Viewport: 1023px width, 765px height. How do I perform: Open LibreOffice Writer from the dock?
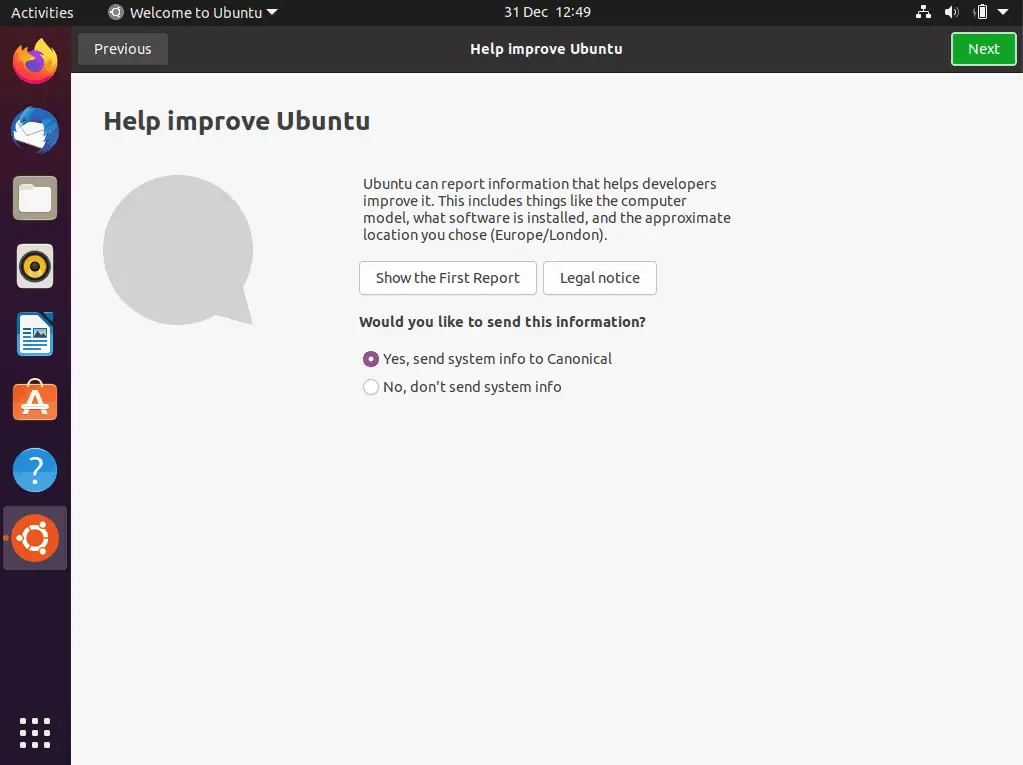(x=35, y=334)
